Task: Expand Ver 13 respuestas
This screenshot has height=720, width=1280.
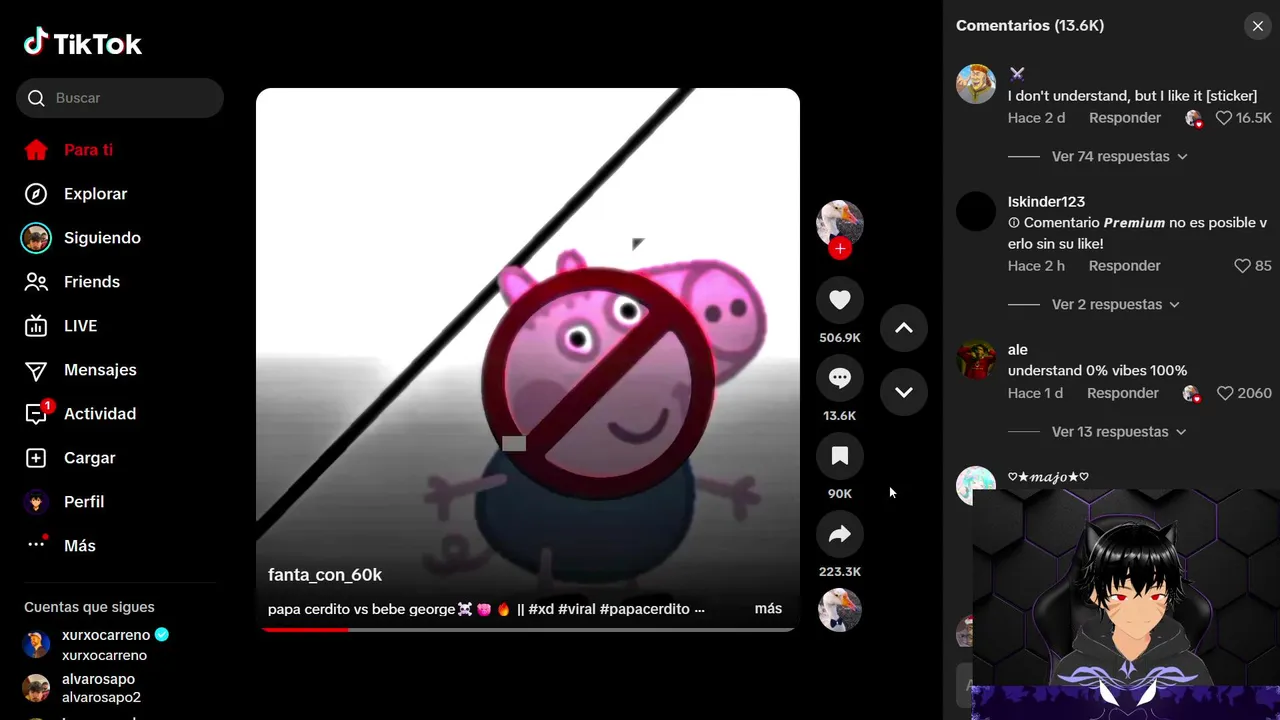Action: point(1120,432)
